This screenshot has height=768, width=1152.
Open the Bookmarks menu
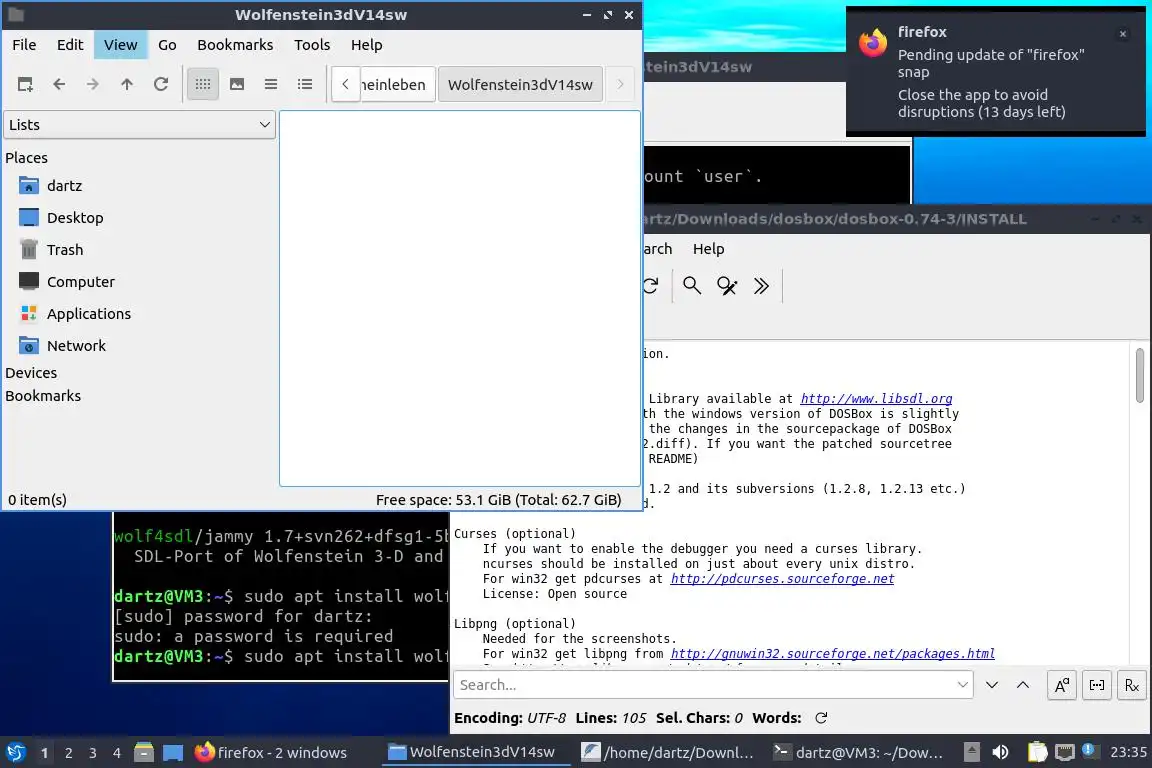pyautogui.click(x=235, y=45)
